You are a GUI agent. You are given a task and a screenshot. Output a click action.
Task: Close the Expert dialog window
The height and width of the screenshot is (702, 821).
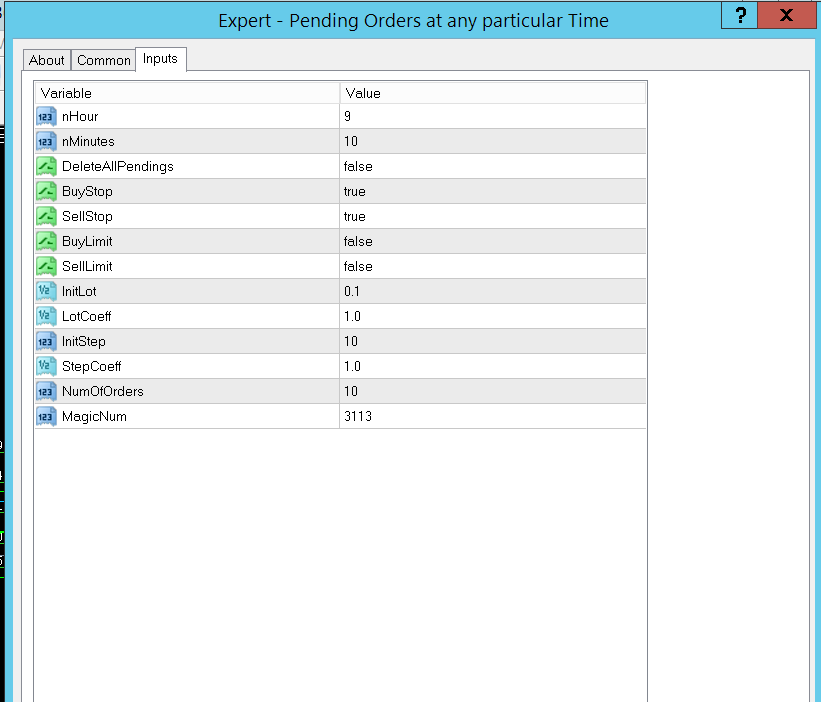[786, 15]
